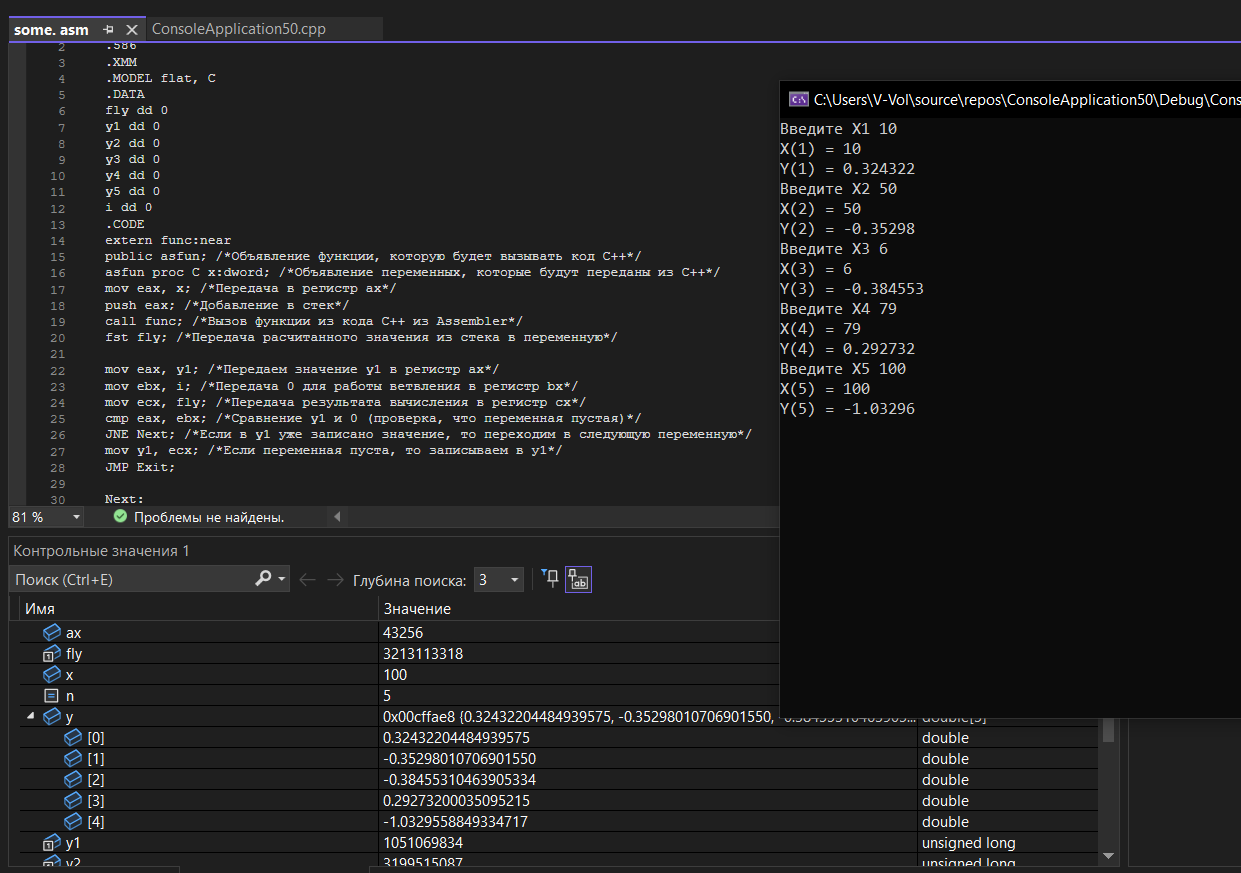Click the value 5 of n
The width and height of the screenshot is (1241, 873).
(387, 696)
